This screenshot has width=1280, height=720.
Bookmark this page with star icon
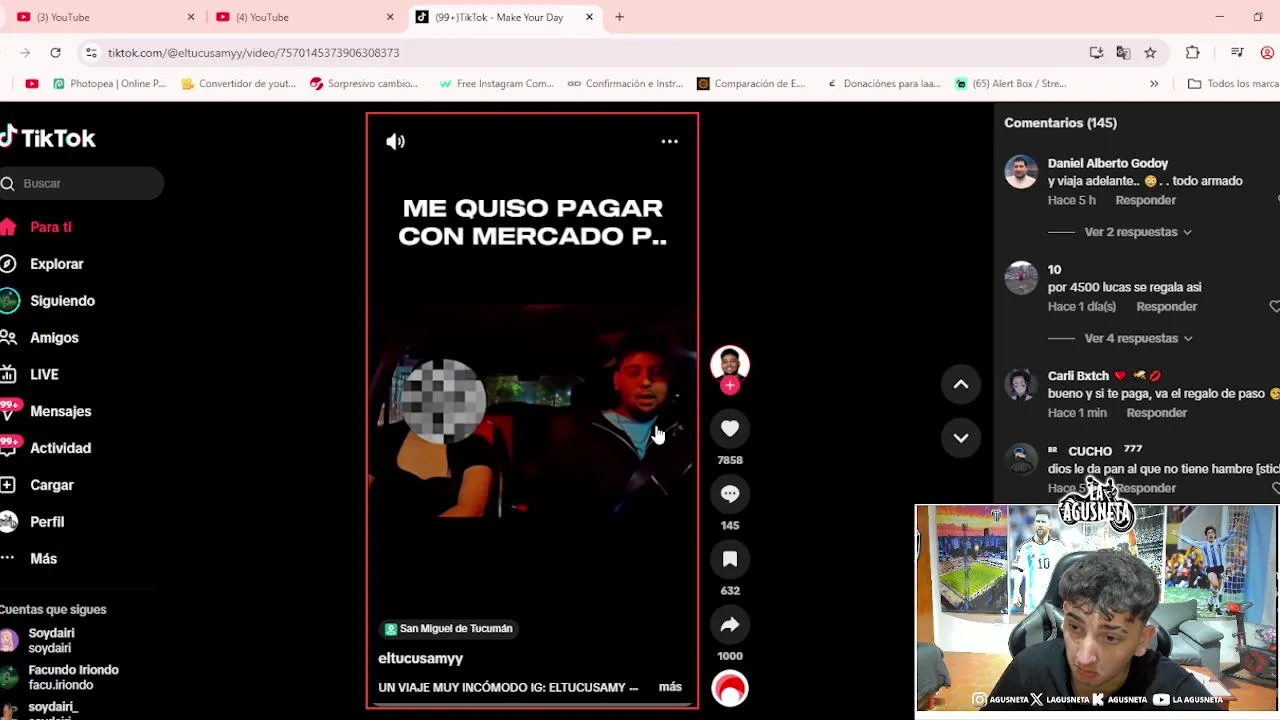coord(1150,53)
